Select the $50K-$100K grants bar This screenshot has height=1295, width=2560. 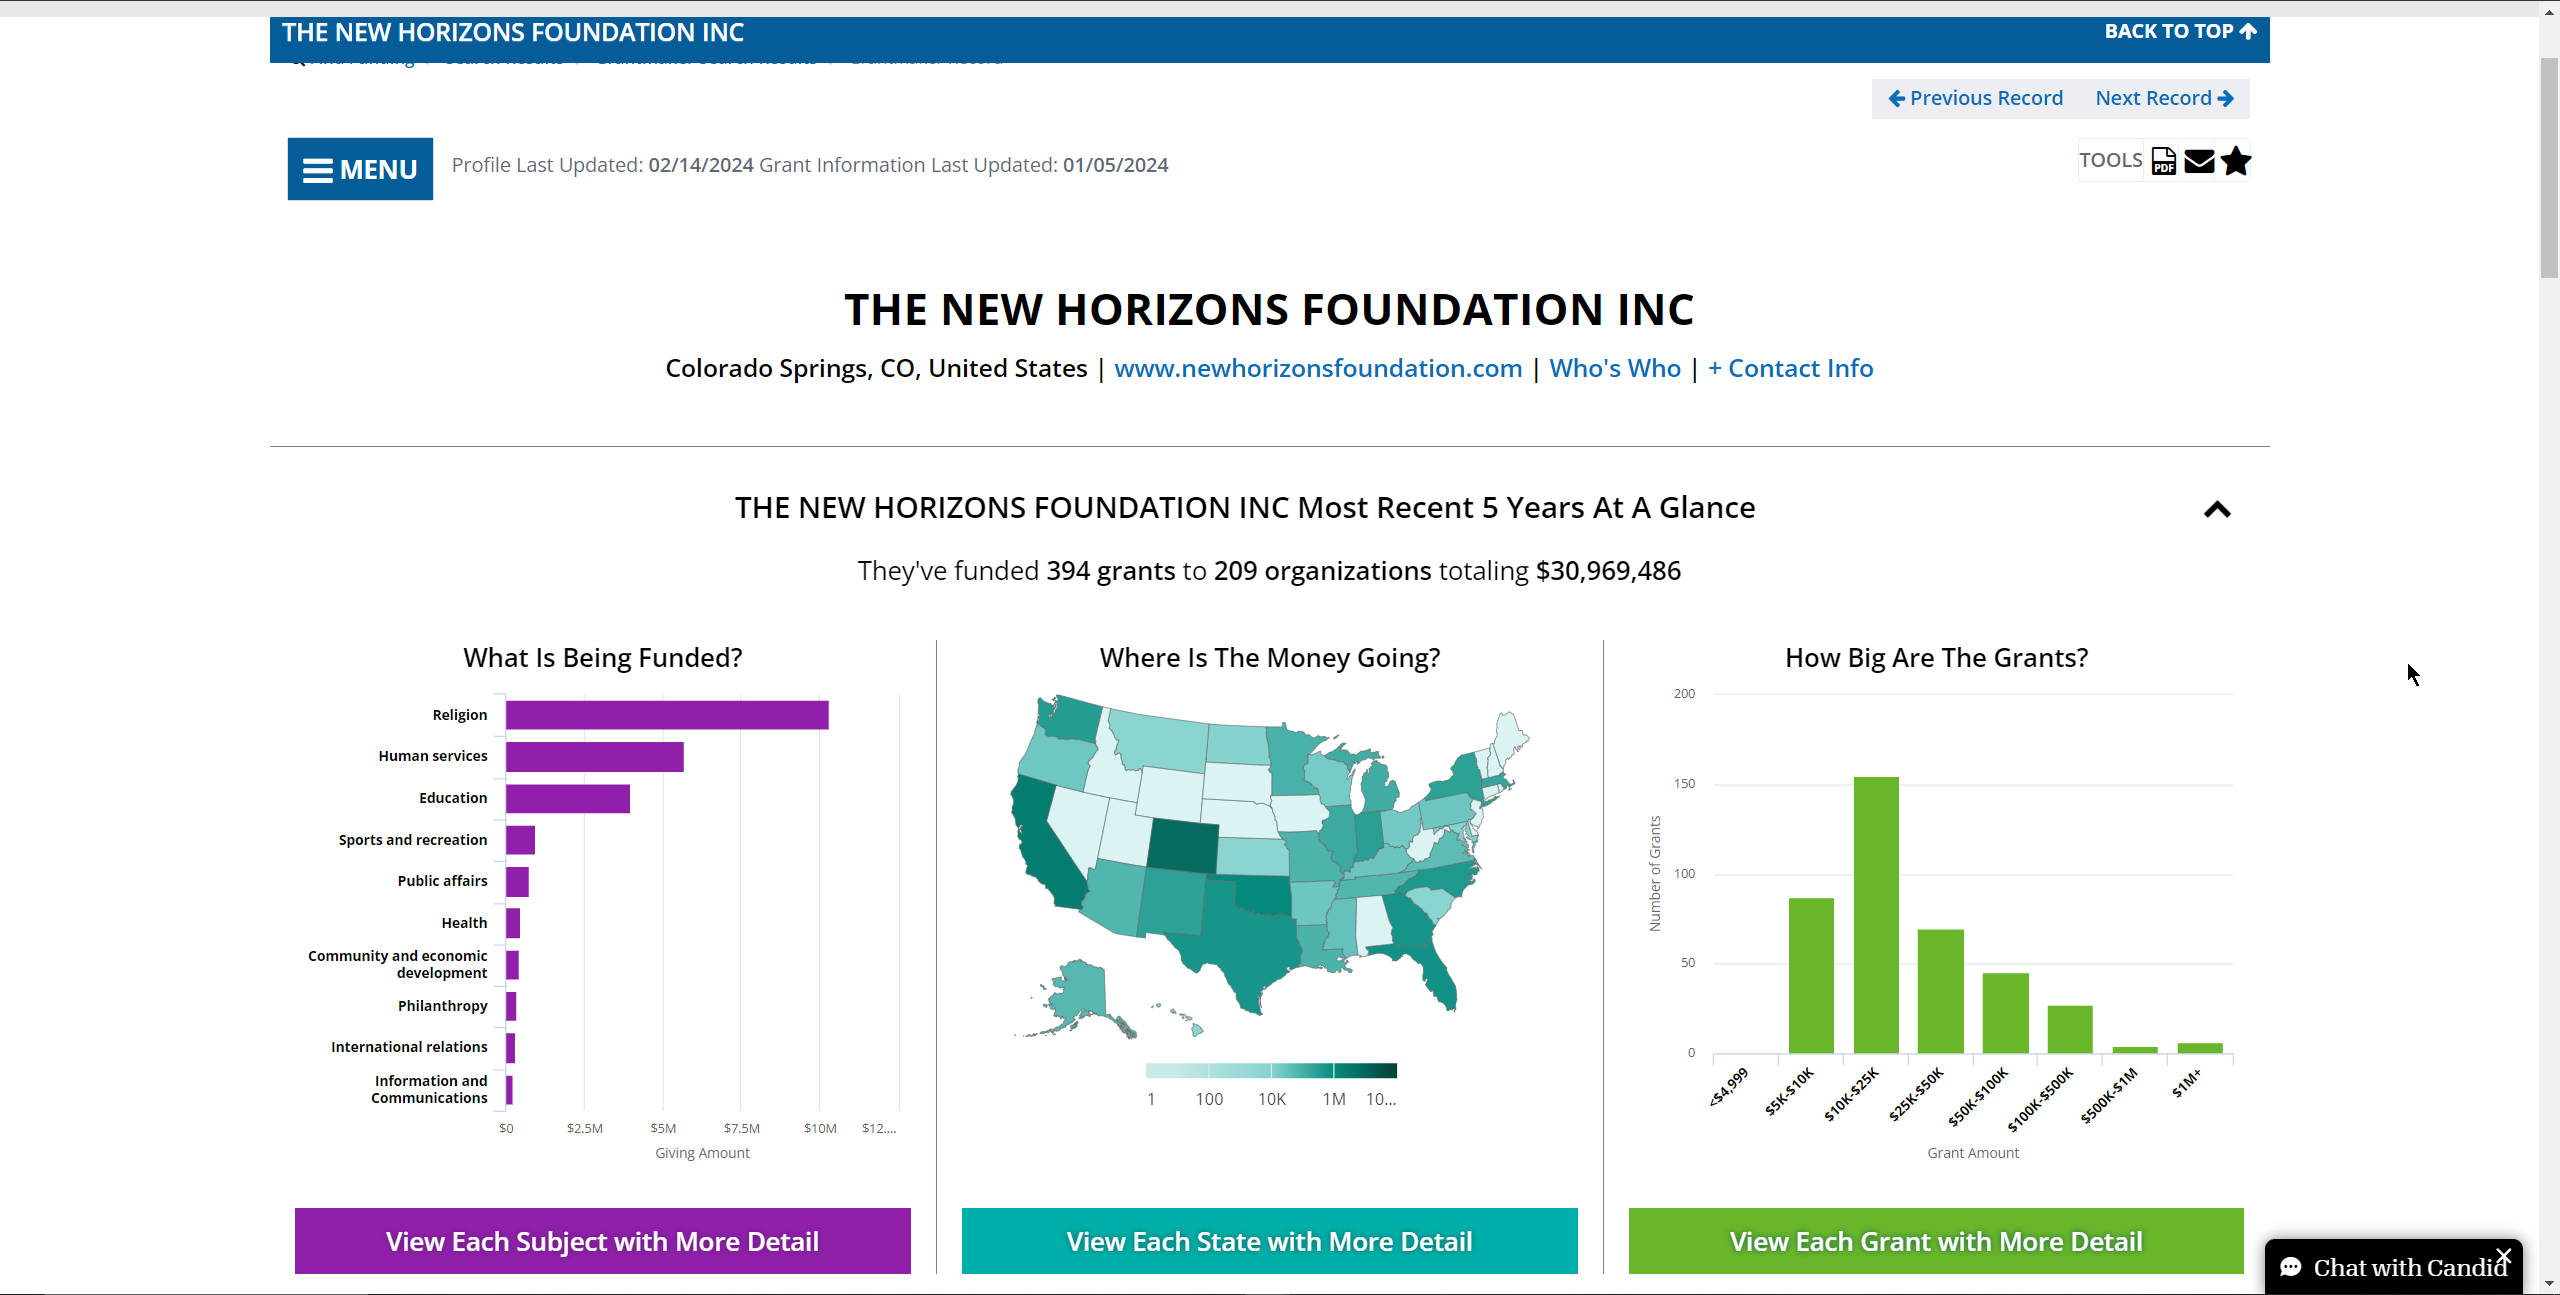click(x=2006, y=1013)
